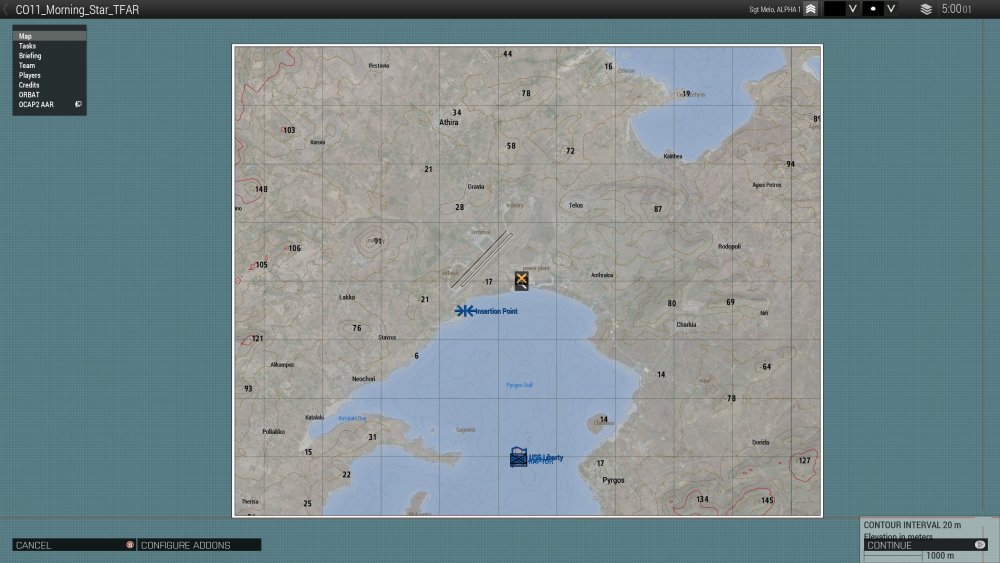Go back using top-left arrow
The image size is (1000, 563).
(6, 9)
